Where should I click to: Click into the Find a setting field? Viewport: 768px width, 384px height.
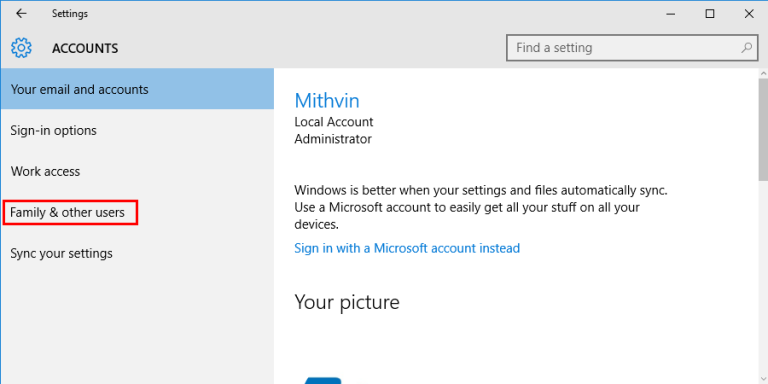pyautogui.click(x=632, y=48)
